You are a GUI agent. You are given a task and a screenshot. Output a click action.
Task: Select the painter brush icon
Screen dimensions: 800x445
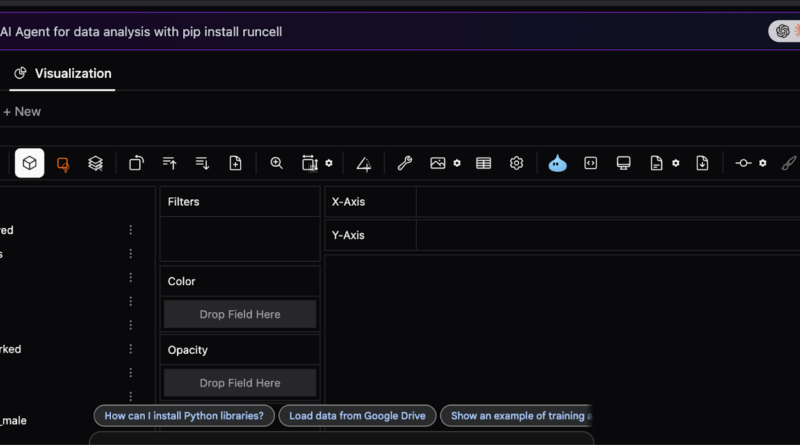pos(789,163)
